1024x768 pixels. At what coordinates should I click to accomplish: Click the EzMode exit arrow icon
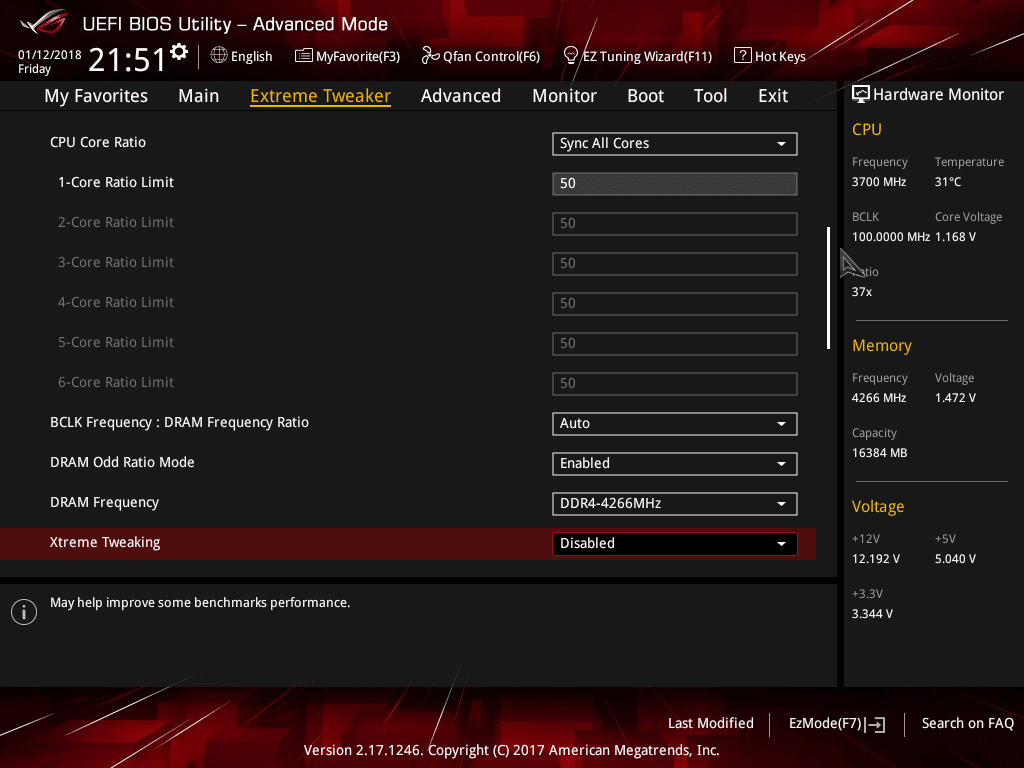coord(875,724)
